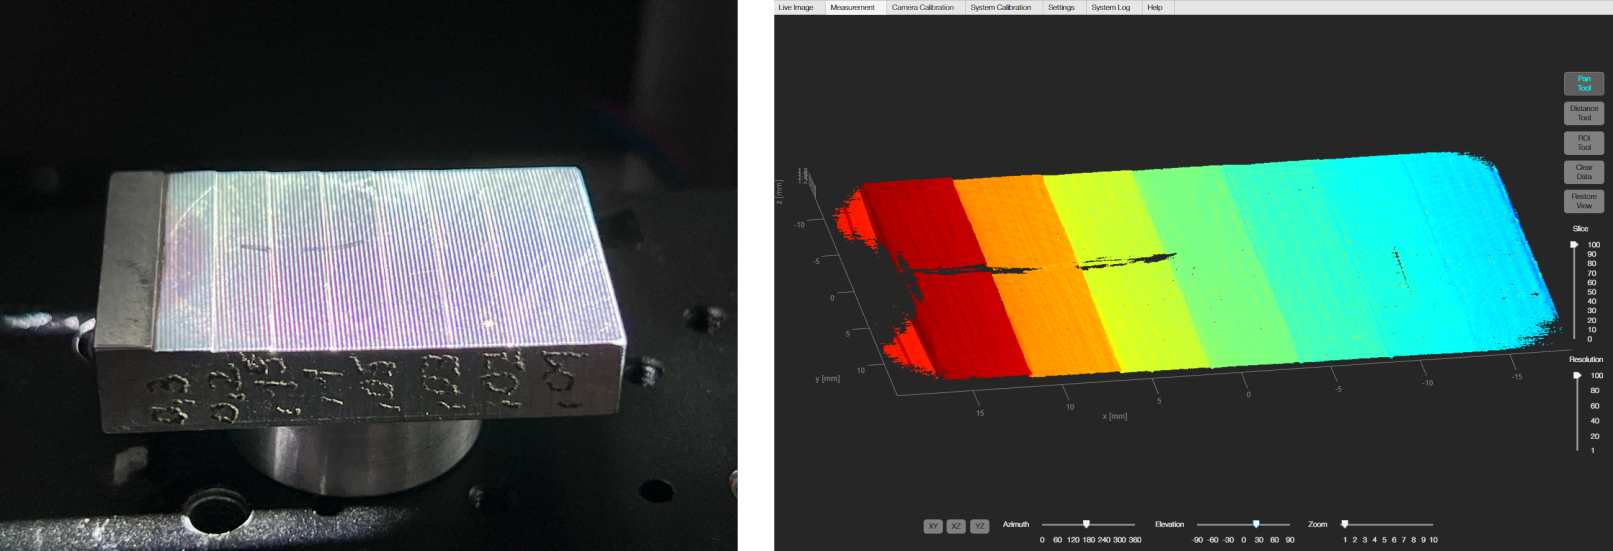Switch to YZ plane view
Viewport: 1613px width, 551px height.
(980, 526)
